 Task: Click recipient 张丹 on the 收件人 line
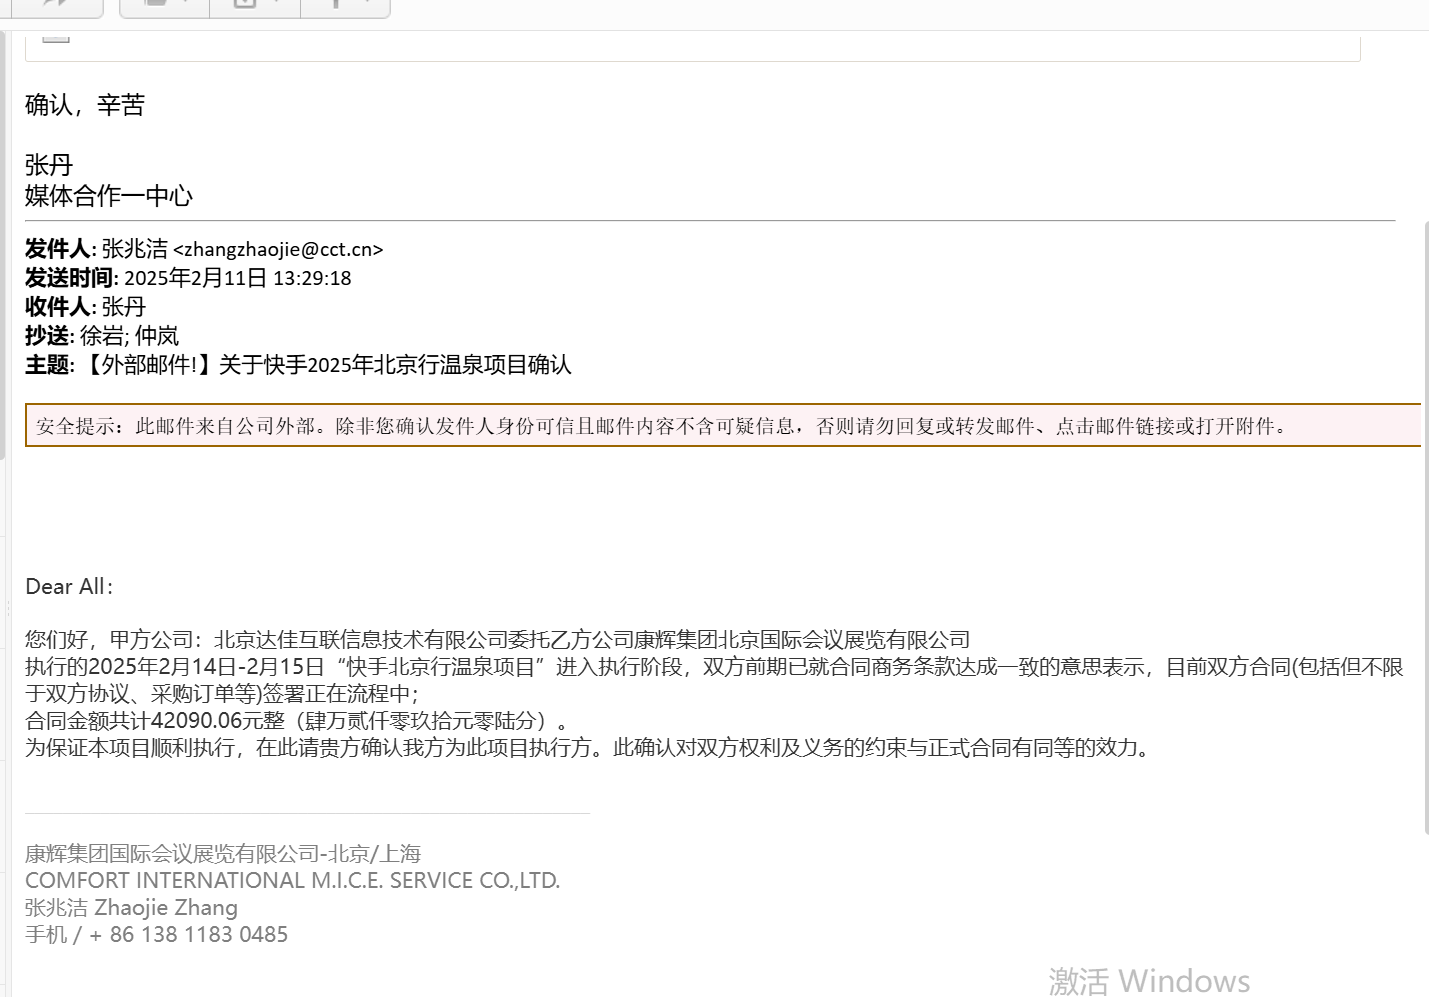click(124, 307)
